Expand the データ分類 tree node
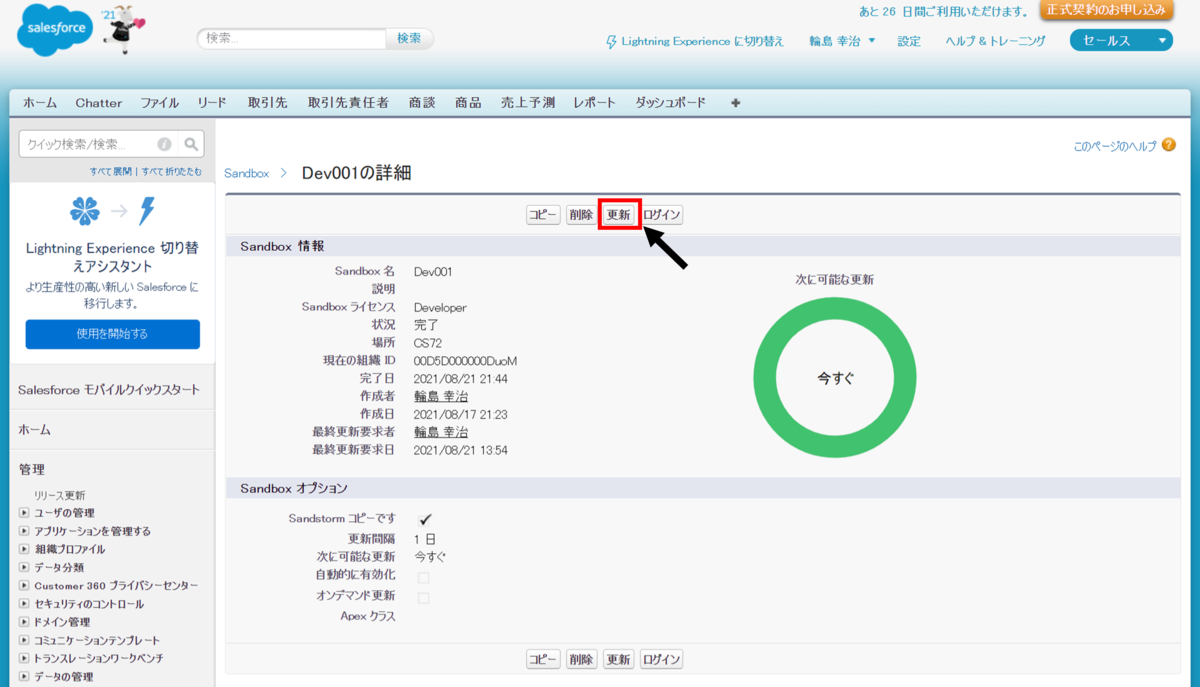Viewport: 1200px width, 687px height. (24, 567)
